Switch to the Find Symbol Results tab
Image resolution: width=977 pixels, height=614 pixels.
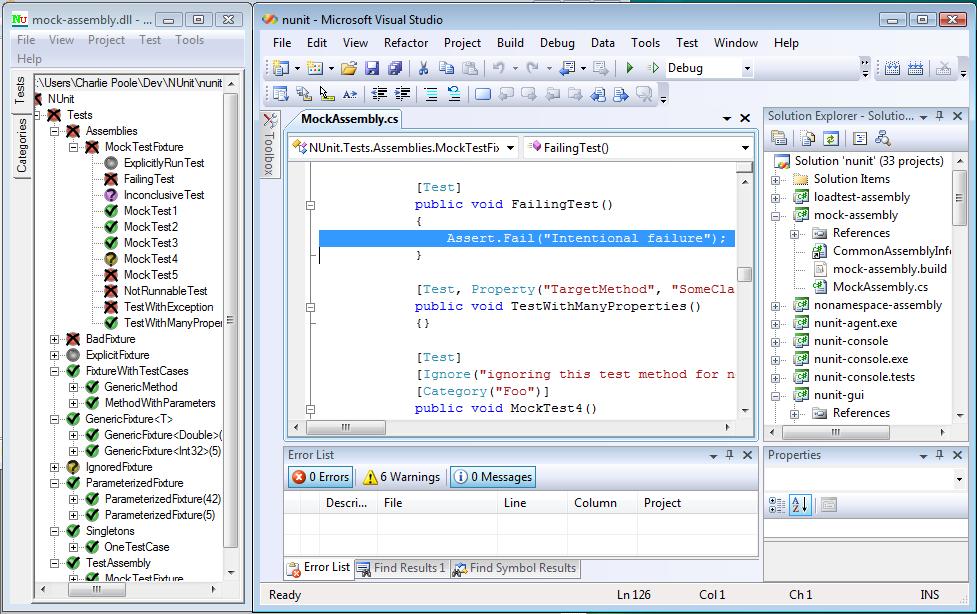515,568
